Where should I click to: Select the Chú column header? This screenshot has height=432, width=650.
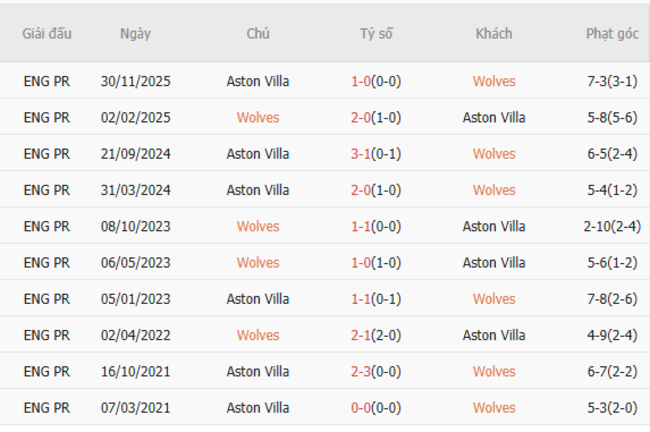pos(258,33)
